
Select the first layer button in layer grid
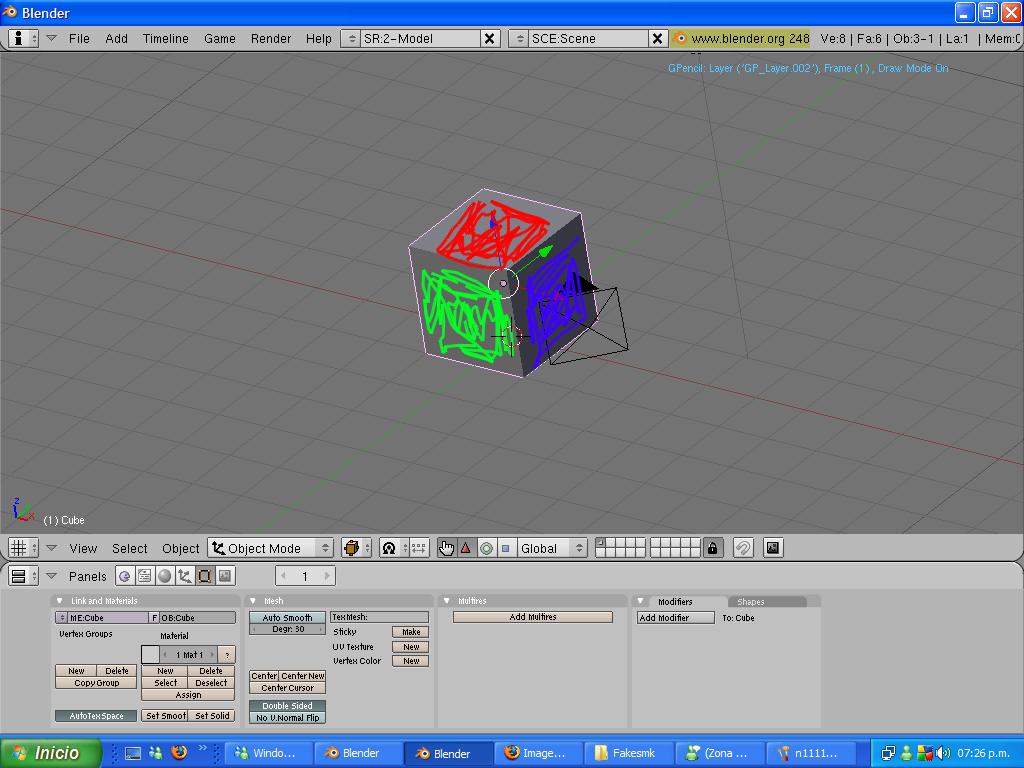601,543
